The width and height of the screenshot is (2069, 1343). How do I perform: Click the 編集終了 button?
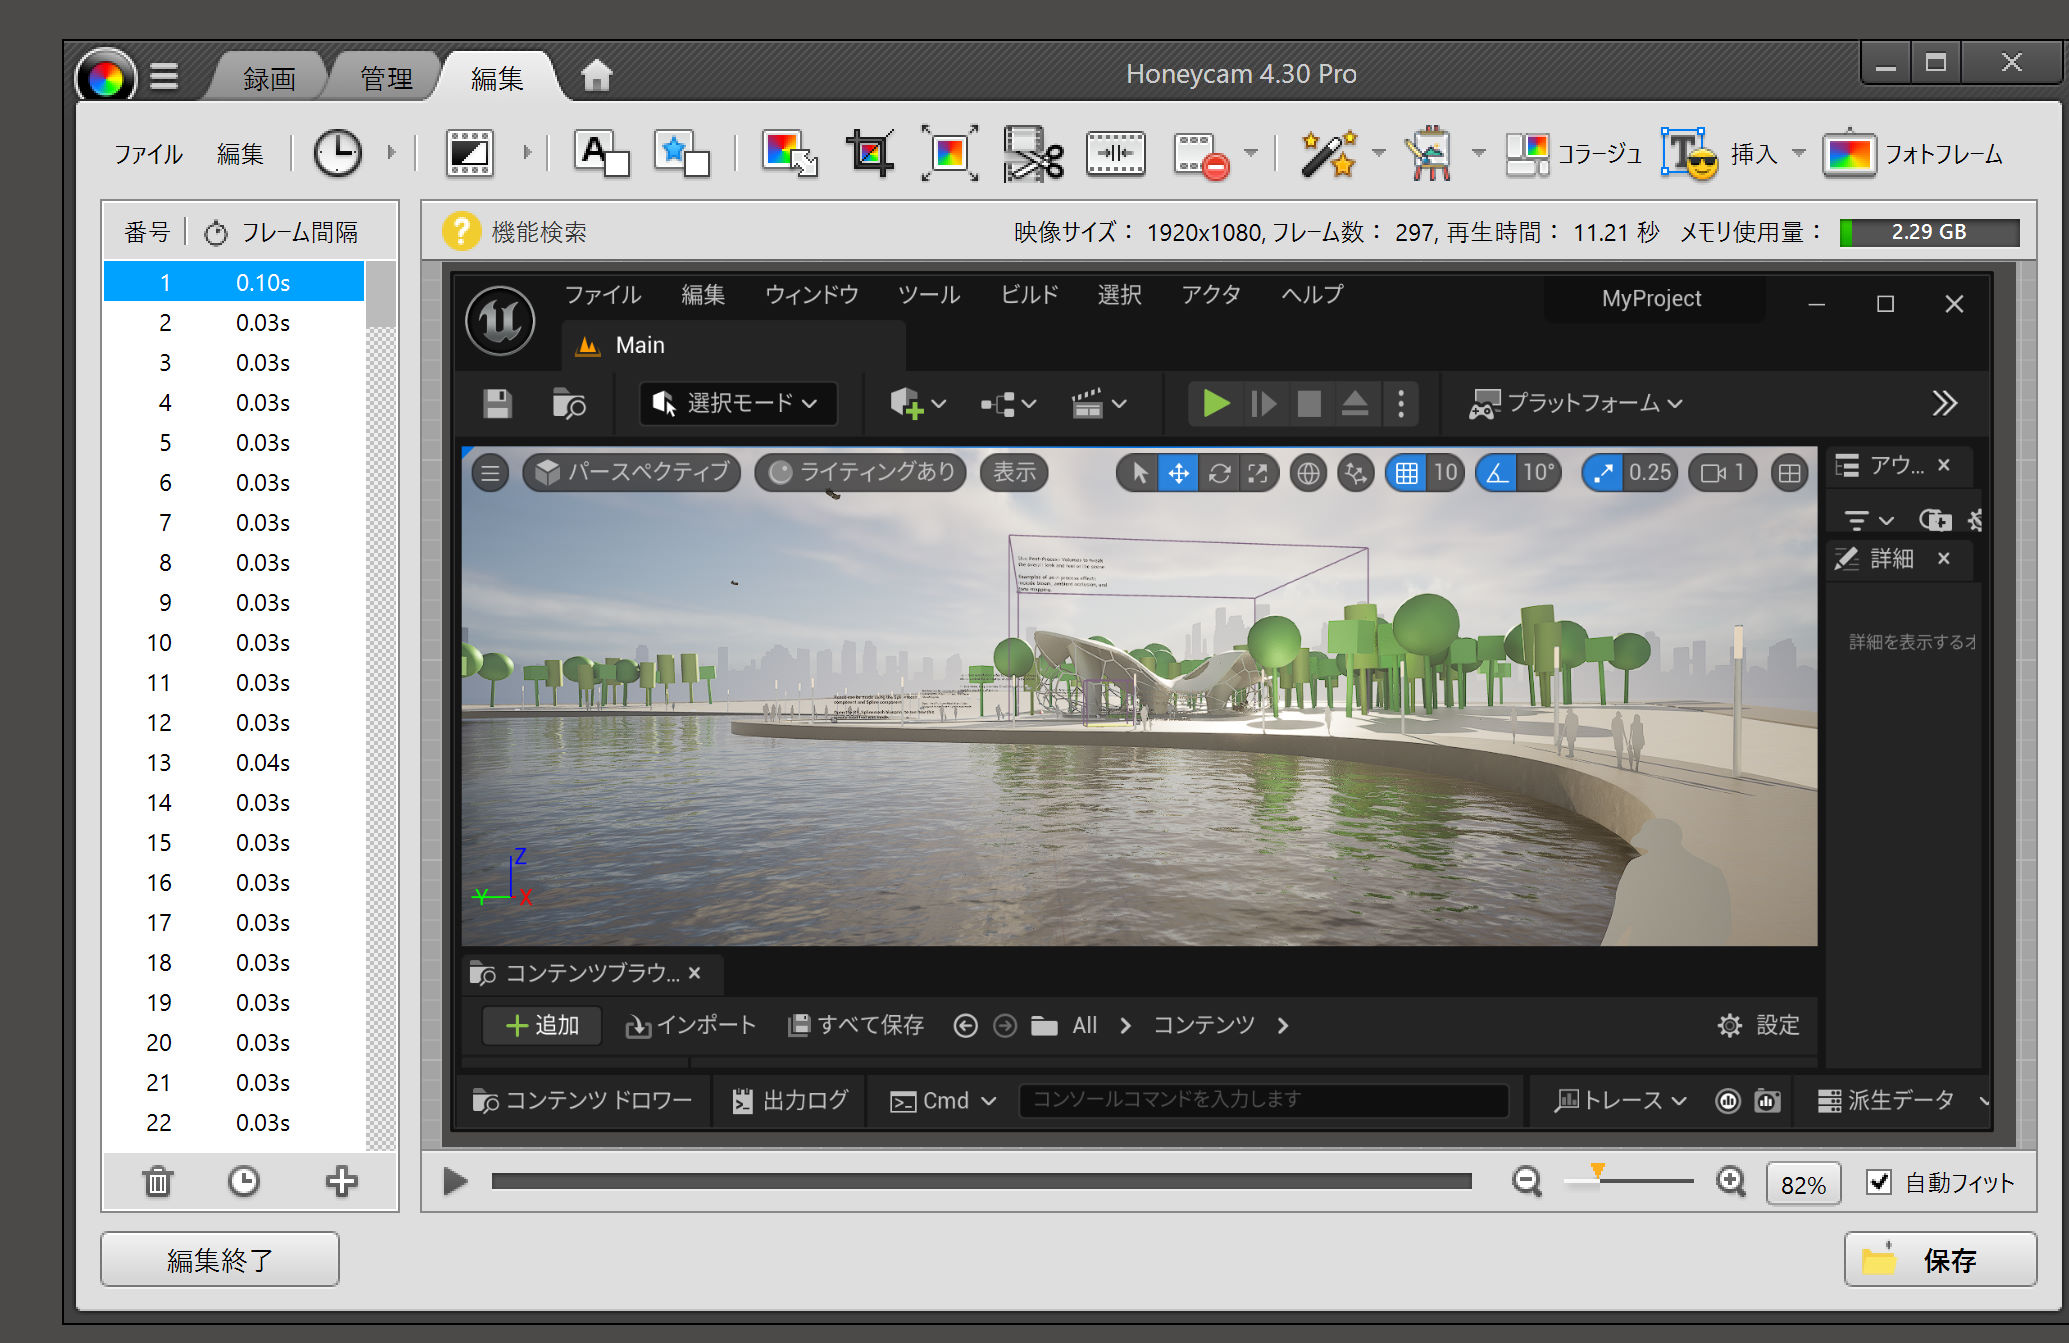220,1259
